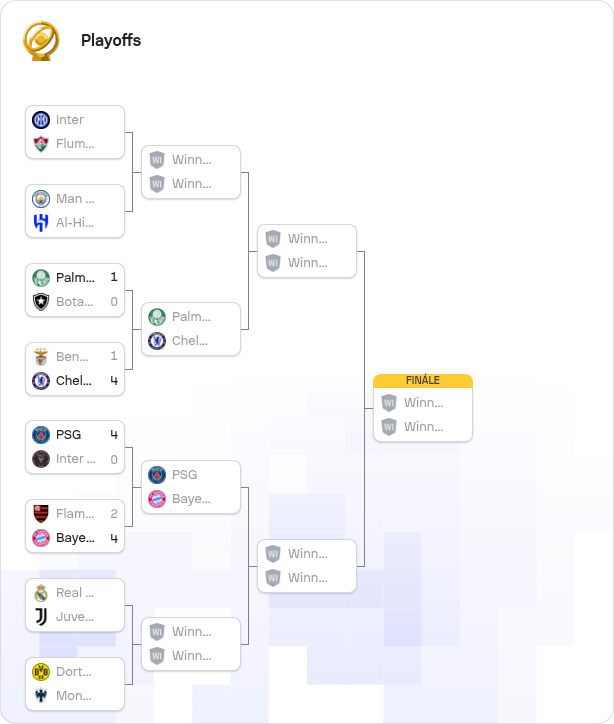Click the Dortmund BVB logo
Screen dimensions: 614x724
tap(41, 672)
